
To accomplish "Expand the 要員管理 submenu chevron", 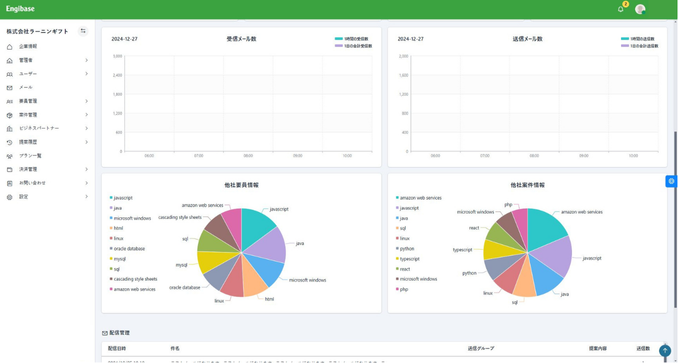I will [86, 101].
